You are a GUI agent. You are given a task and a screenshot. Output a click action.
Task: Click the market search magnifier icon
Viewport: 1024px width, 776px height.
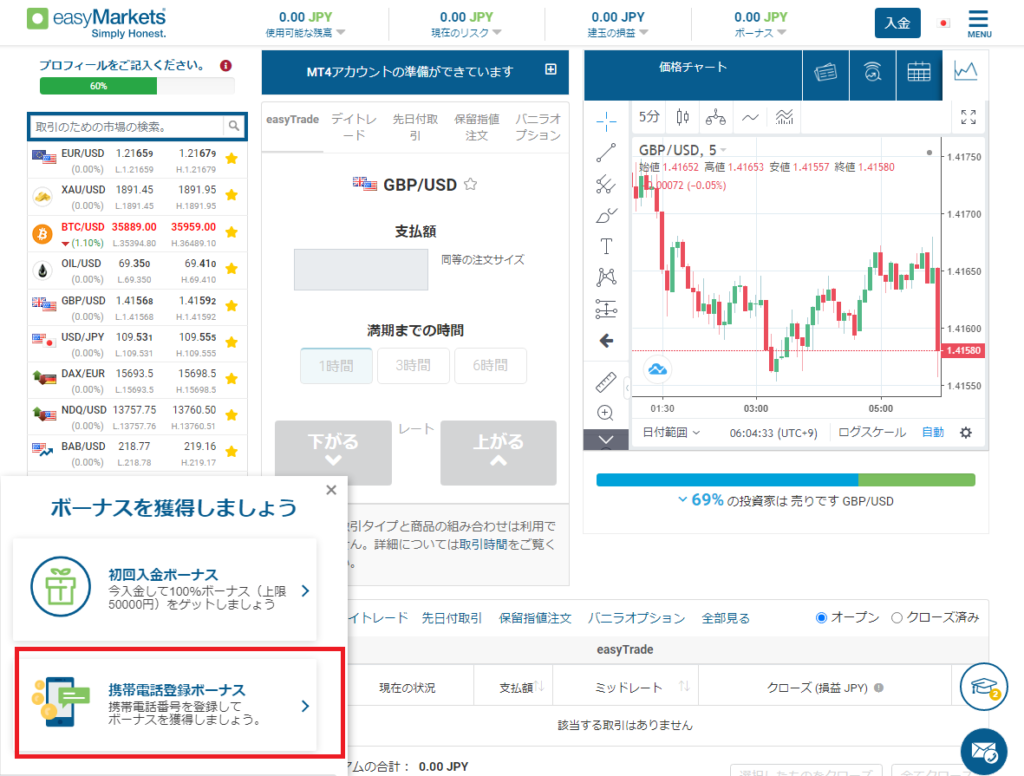(233, 126)
